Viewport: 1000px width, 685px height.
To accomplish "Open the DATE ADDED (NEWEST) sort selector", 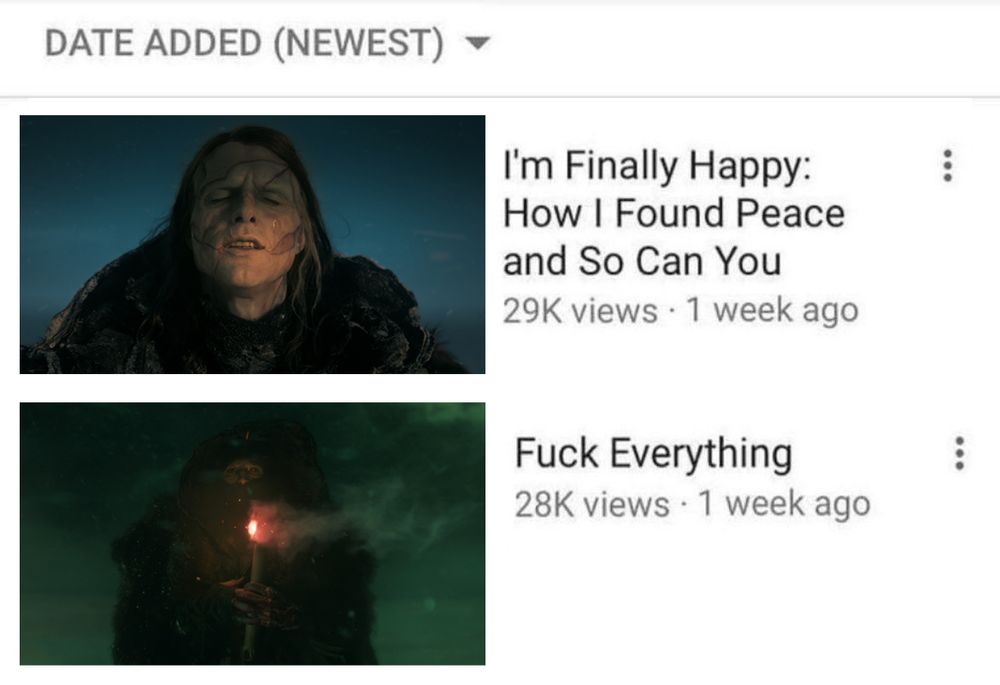I will (x=267, y=43).
